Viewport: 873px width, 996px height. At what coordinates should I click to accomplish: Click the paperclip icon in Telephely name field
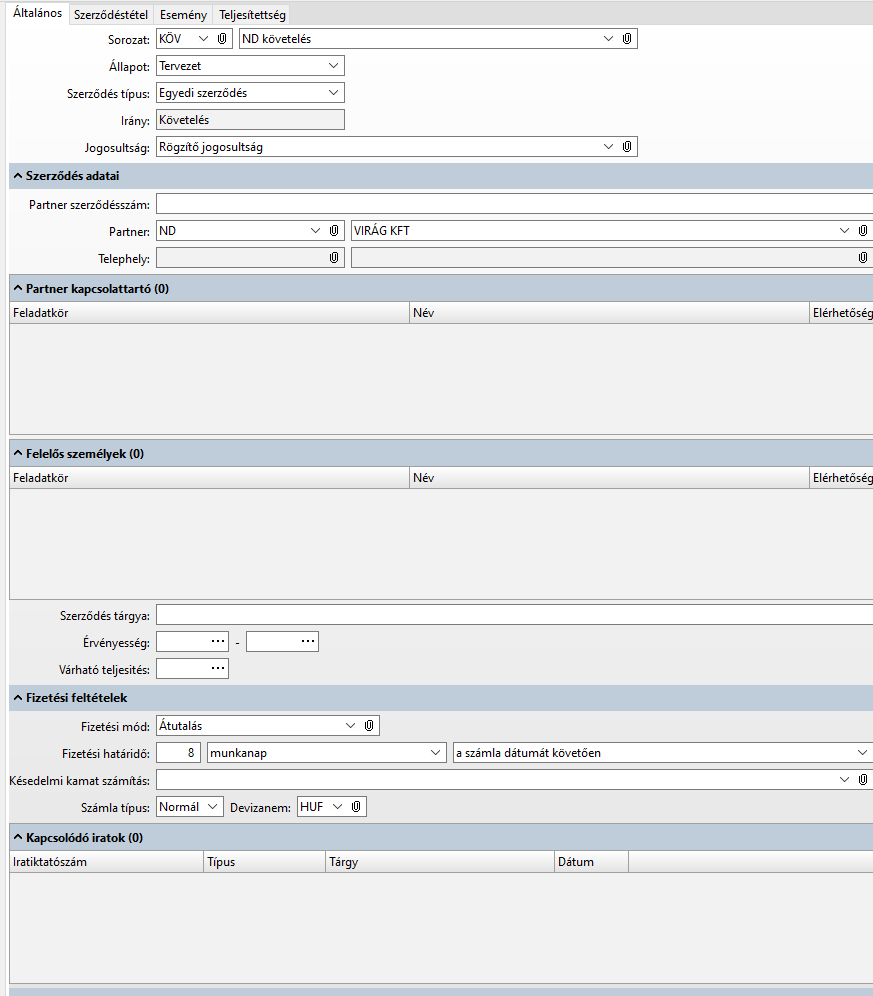862,257
